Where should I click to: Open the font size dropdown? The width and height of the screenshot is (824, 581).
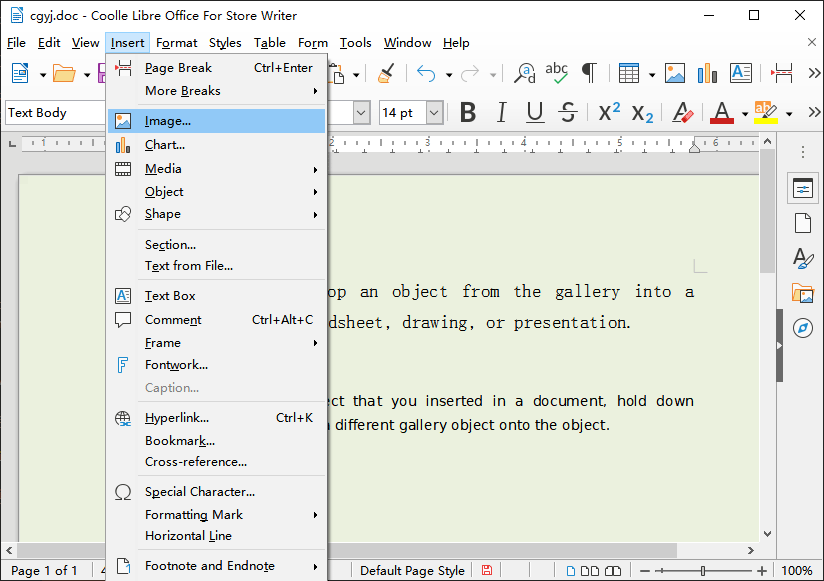[x=433, y=113]
